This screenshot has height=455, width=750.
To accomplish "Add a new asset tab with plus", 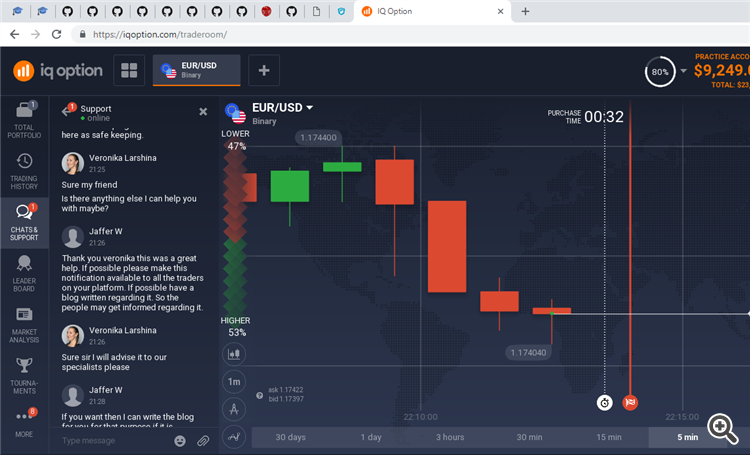I will 264,70.
